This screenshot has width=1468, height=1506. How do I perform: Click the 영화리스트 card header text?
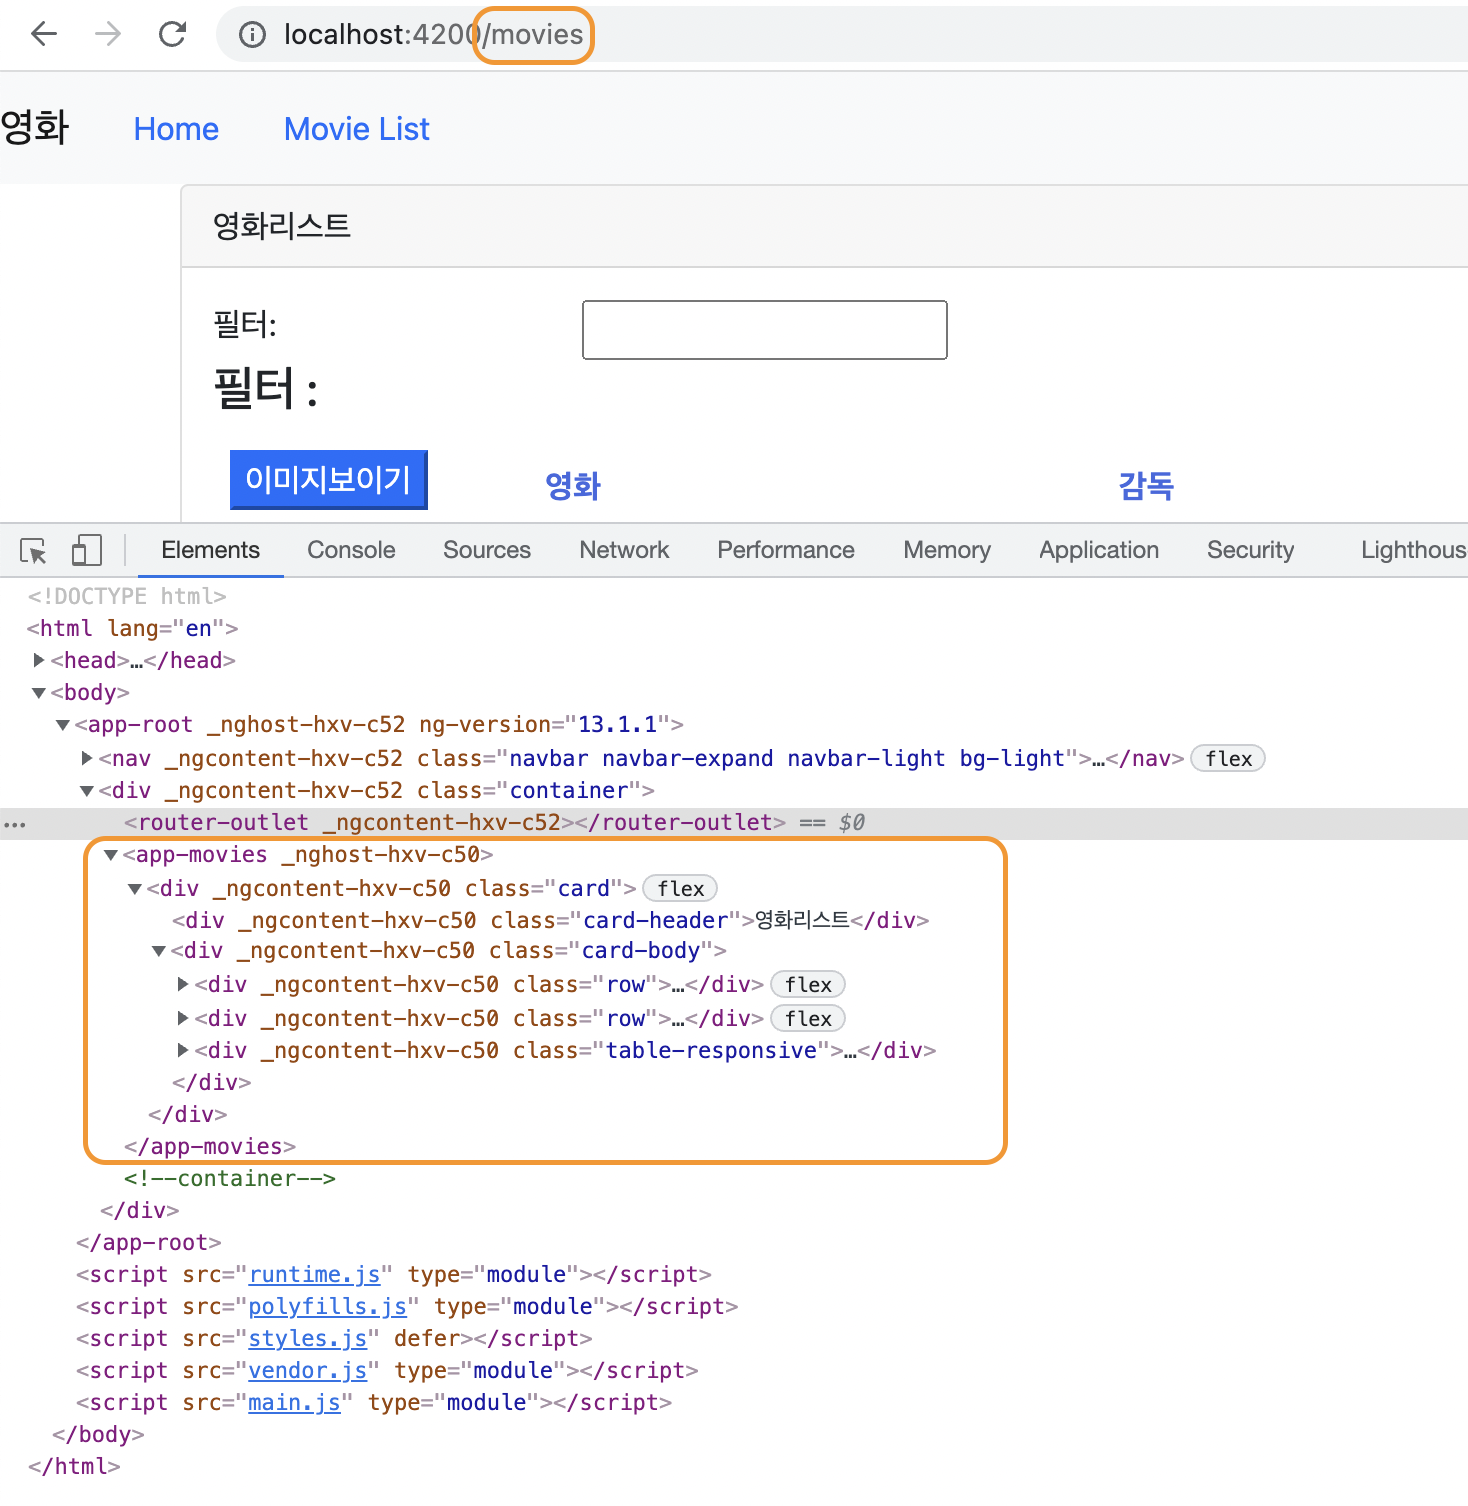[282, 226]
